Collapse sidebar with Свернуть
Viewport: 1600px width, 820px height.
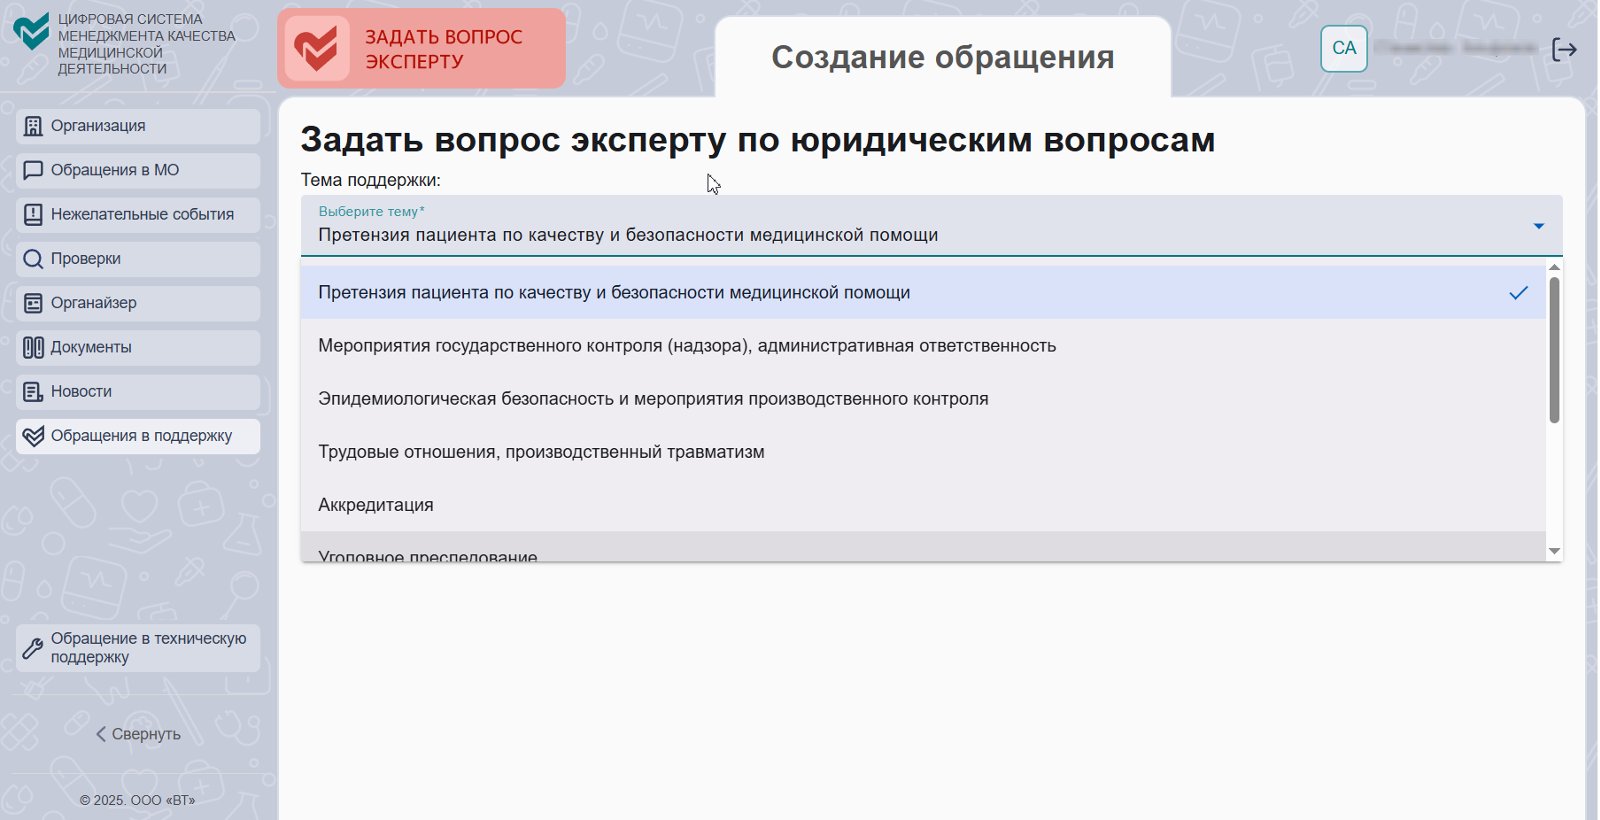(138, 734)
